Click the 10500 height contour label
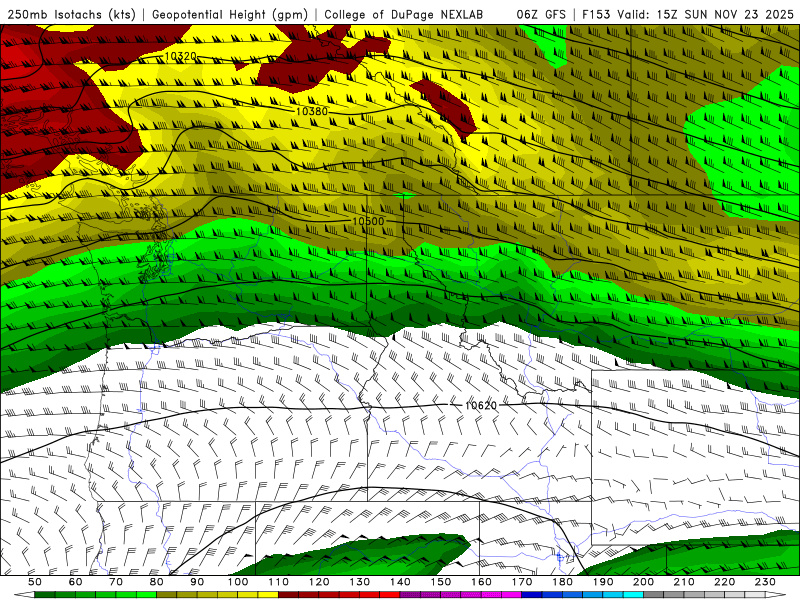This screenshot has width=800, height=600. coord(368,221)
